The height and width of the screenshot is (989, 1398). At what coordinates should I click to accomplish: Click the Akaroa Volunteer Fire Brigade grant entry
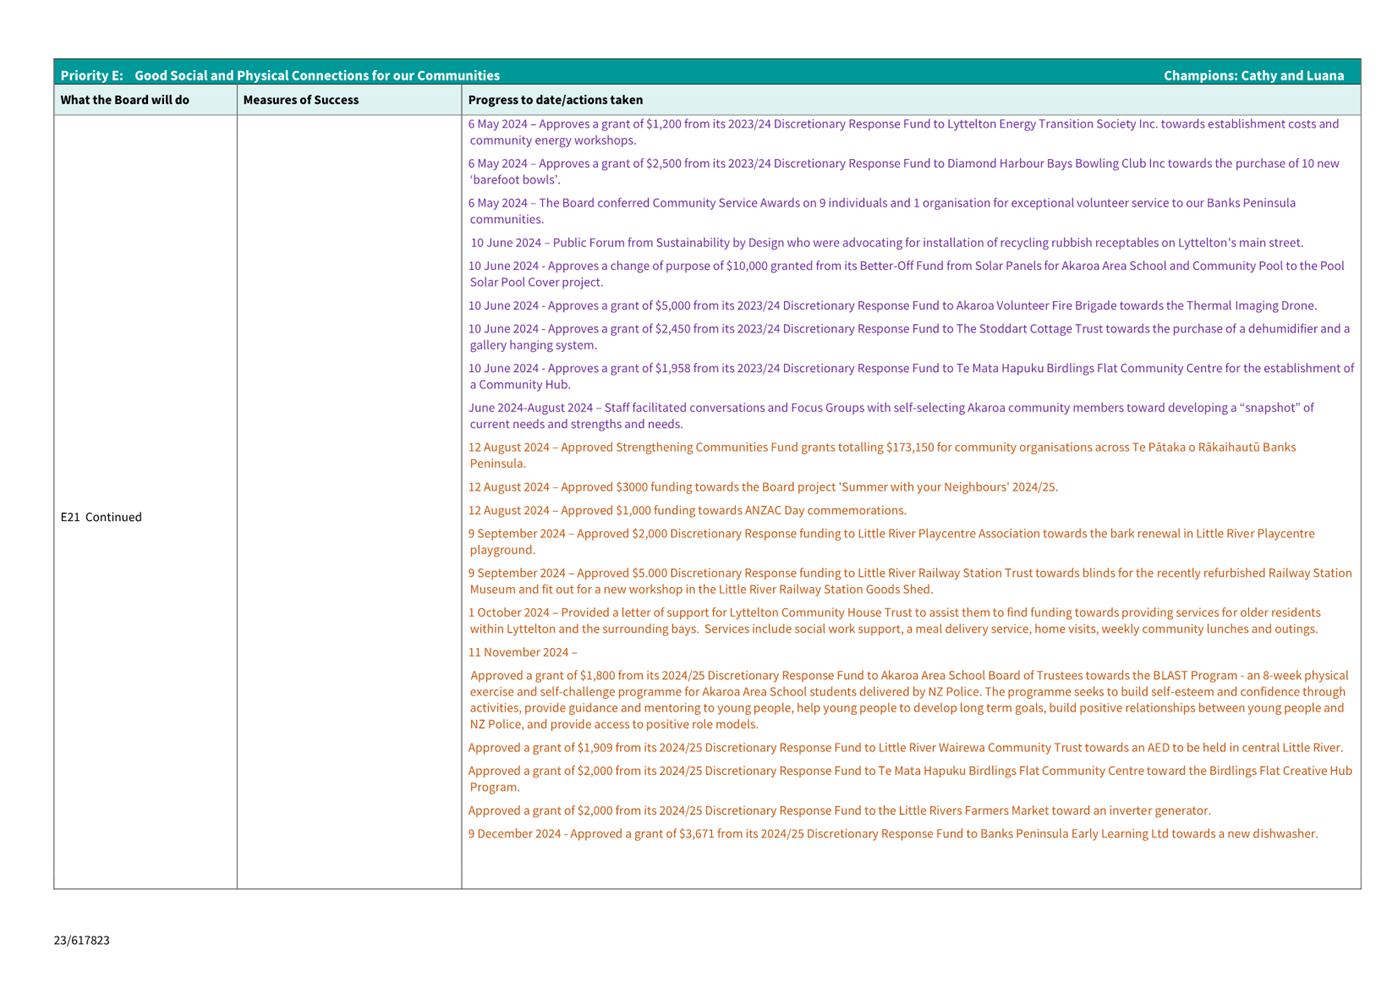coord(892,306)
